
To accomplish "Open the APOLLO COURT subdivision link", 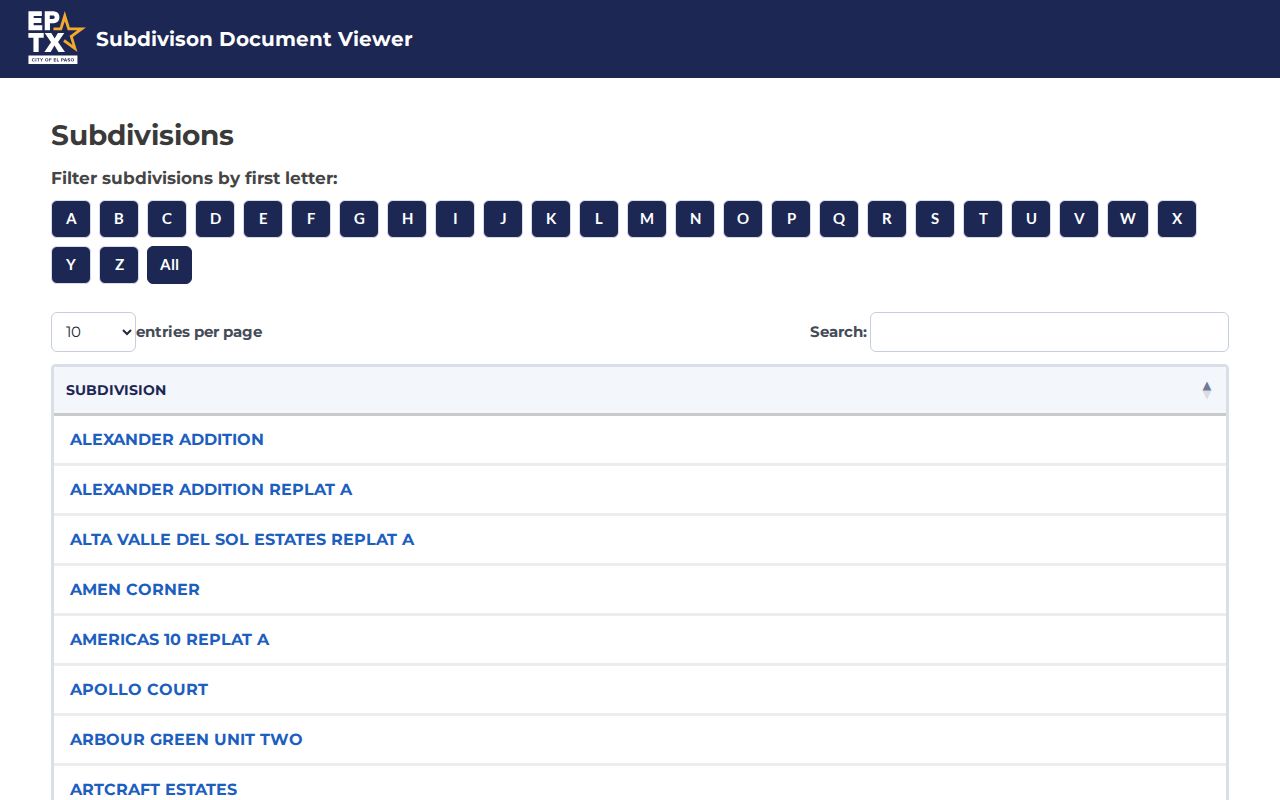I will click(x=139, y=689).
